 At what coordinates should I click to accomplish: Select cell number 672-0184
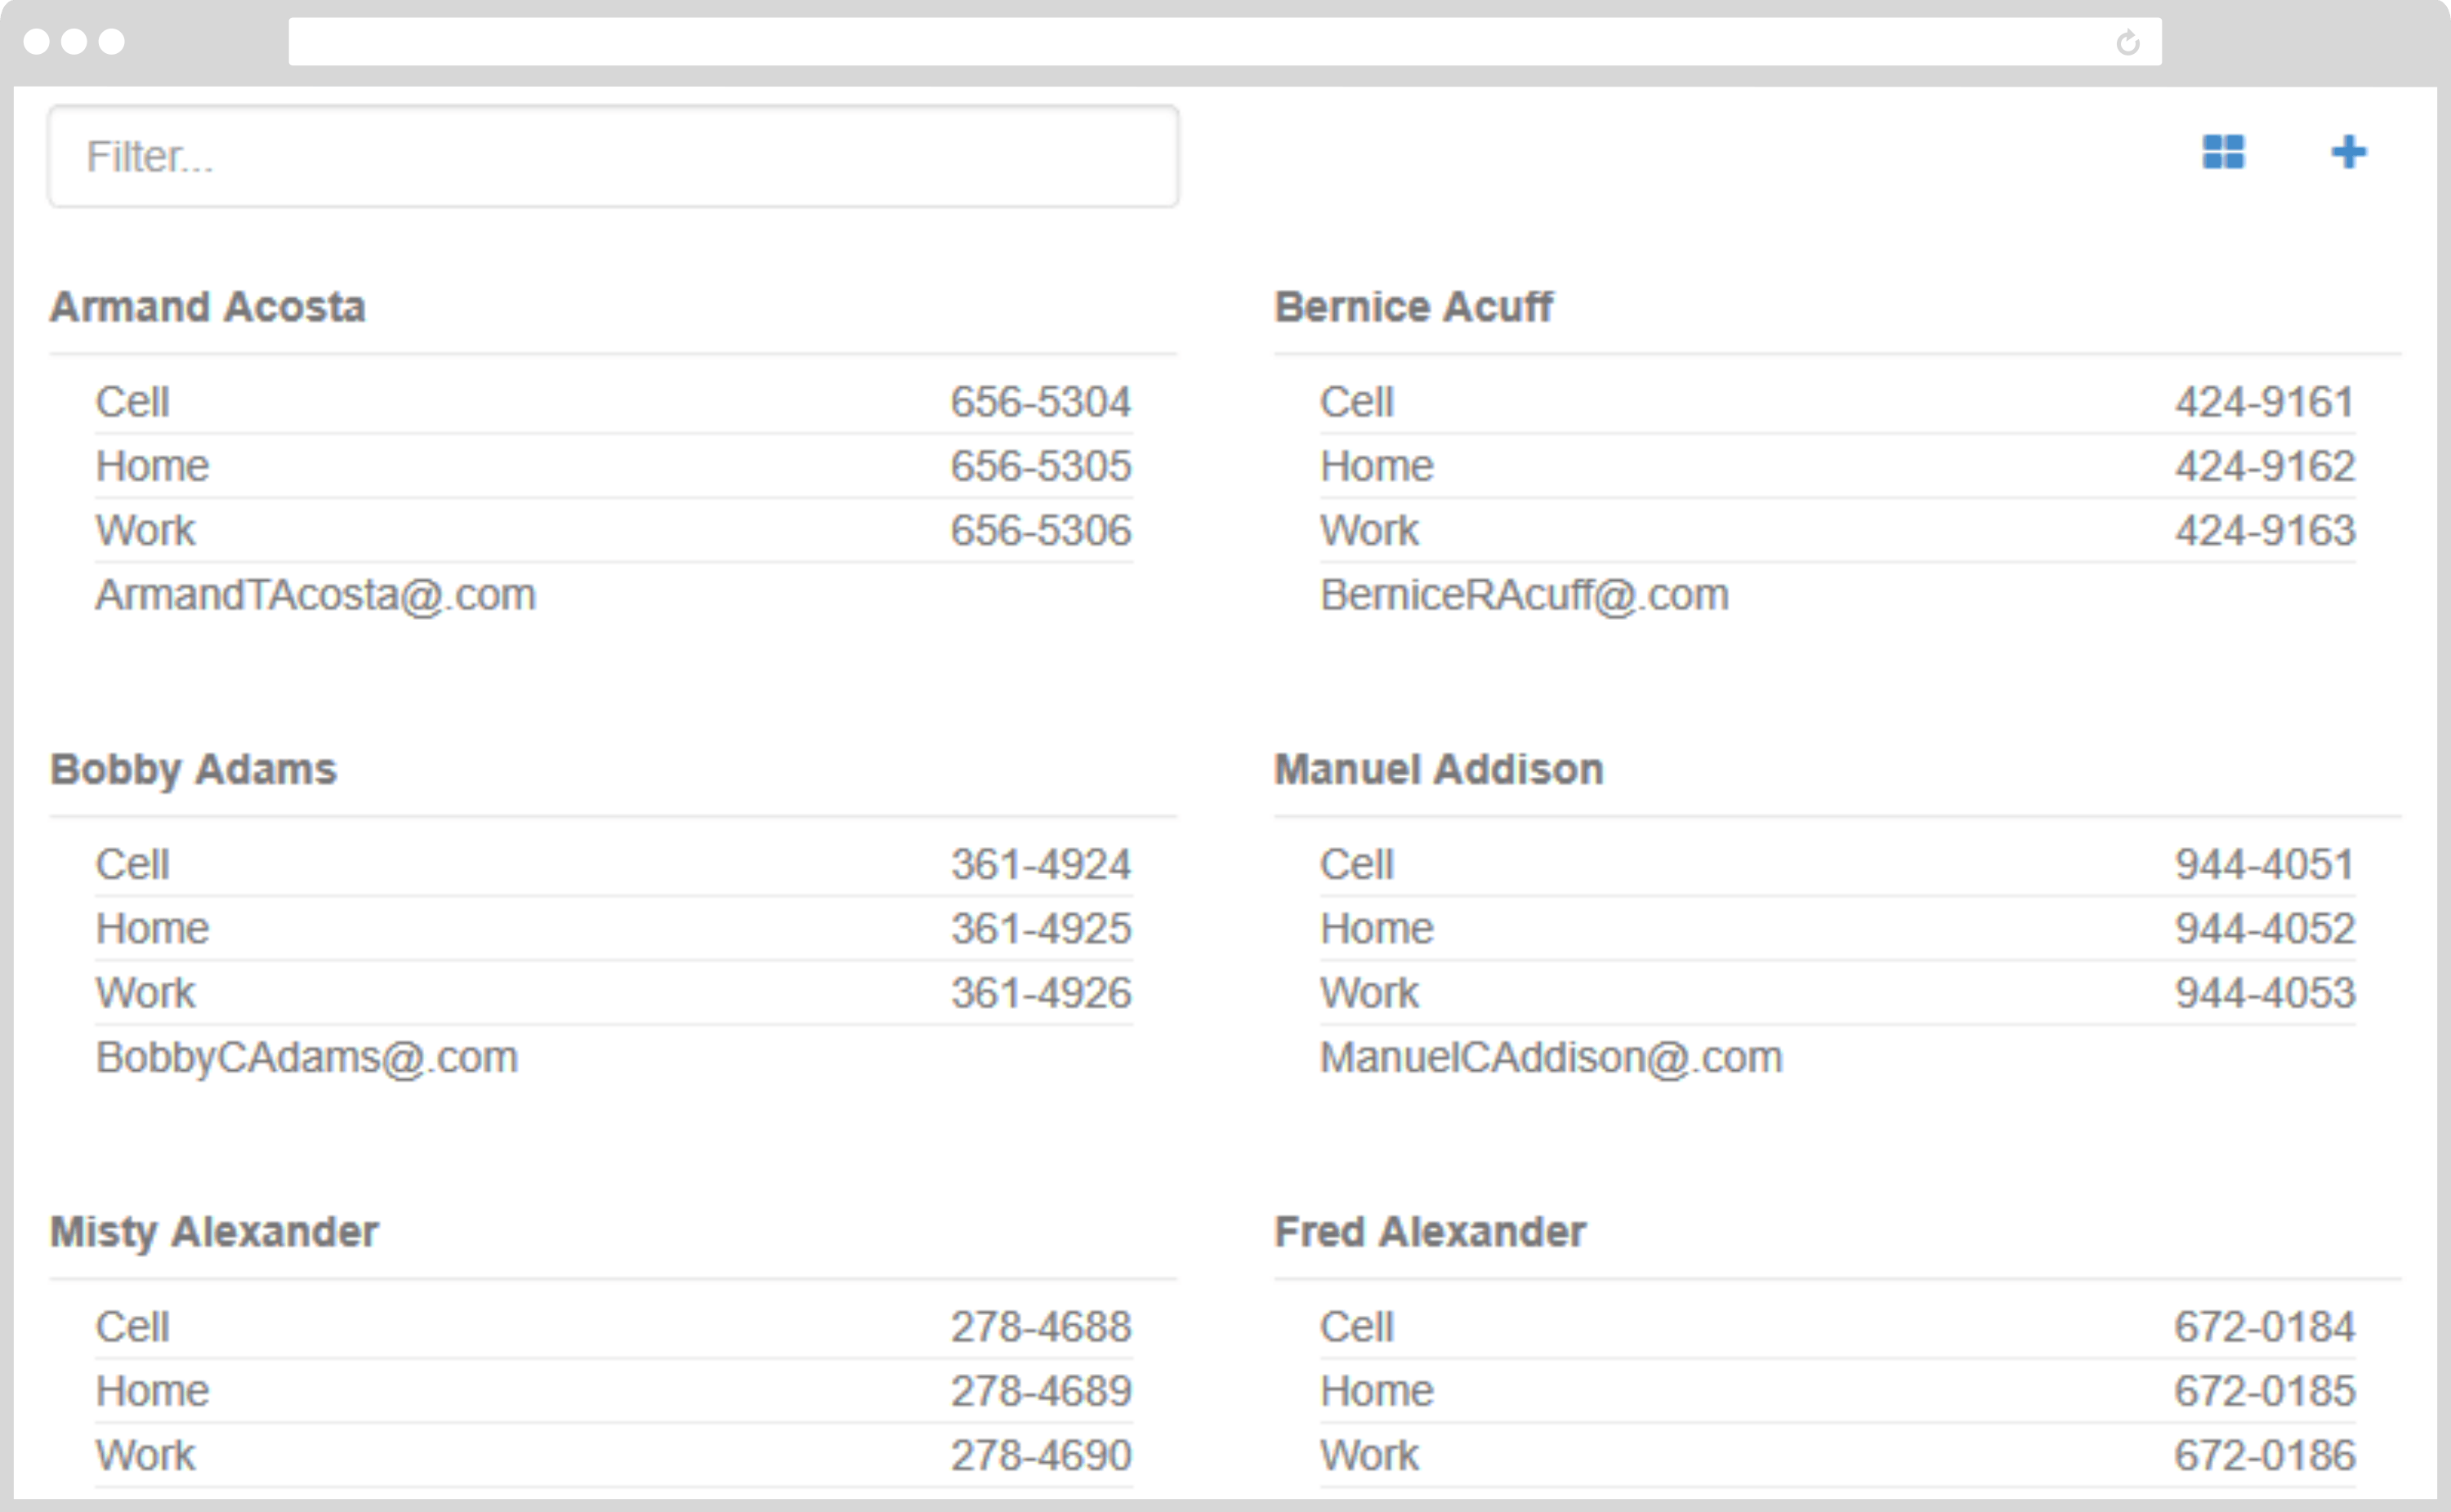[x=2265, y=1327]
